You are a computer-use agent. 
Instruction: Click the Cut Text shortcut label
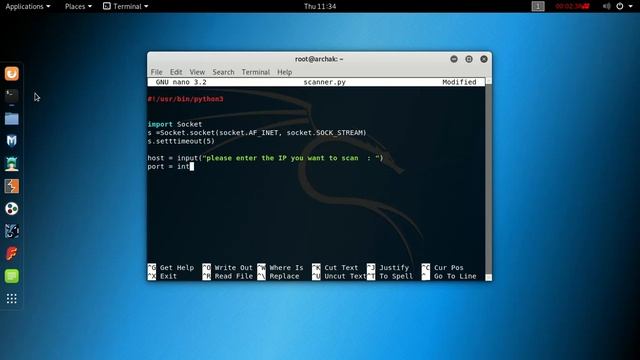[341, 268]
